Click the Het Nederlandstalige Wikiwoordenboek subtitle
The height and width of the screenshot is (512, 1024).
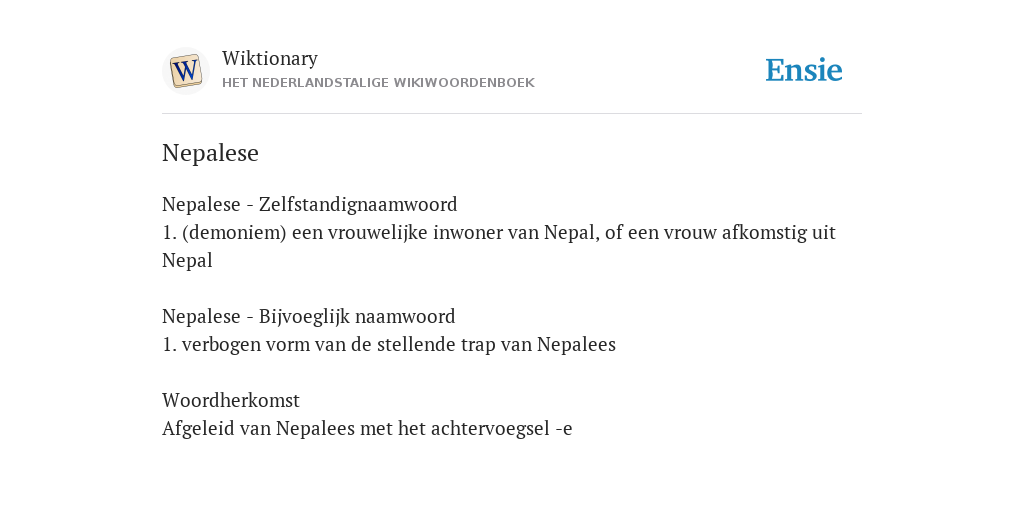[378, 83]
